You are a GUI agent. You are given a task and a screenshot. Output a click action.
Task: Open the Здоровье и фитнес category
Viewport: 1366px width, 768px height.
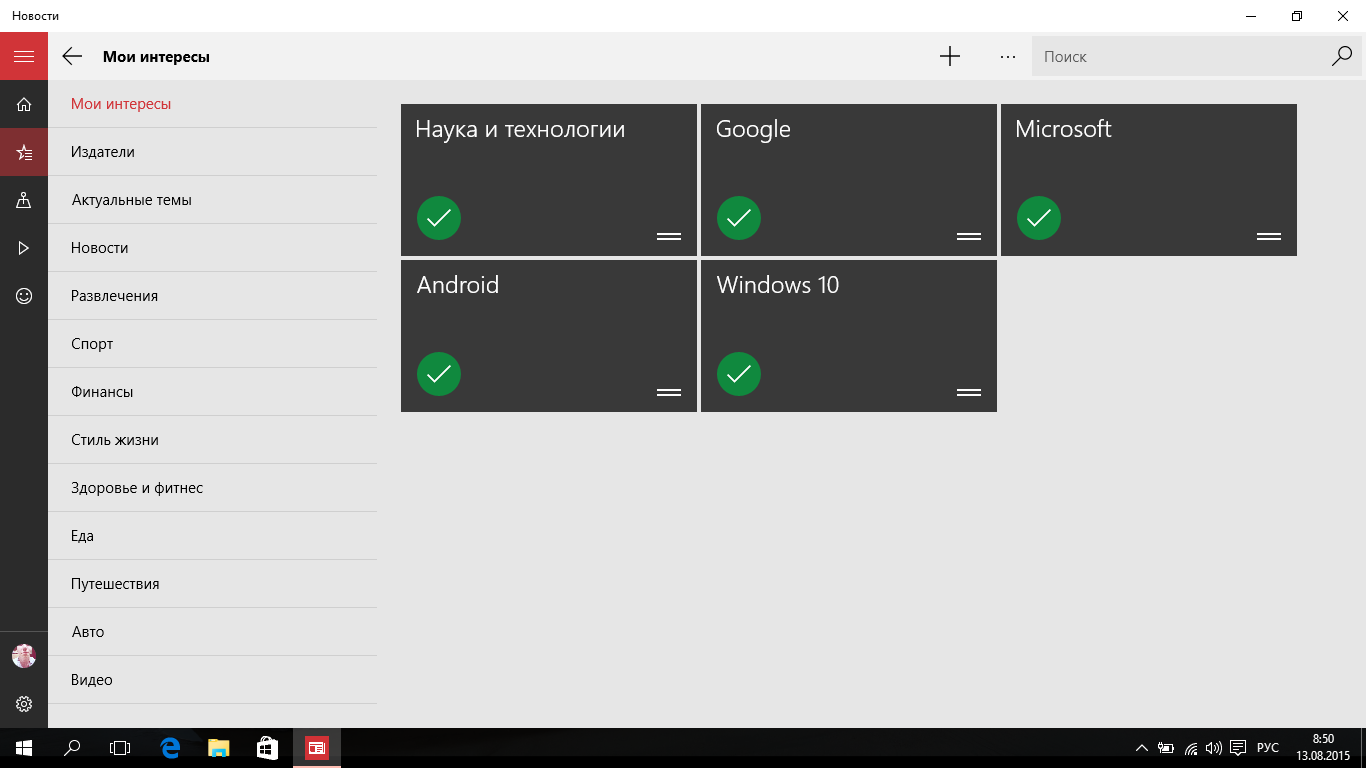click(x=213, y=488)
